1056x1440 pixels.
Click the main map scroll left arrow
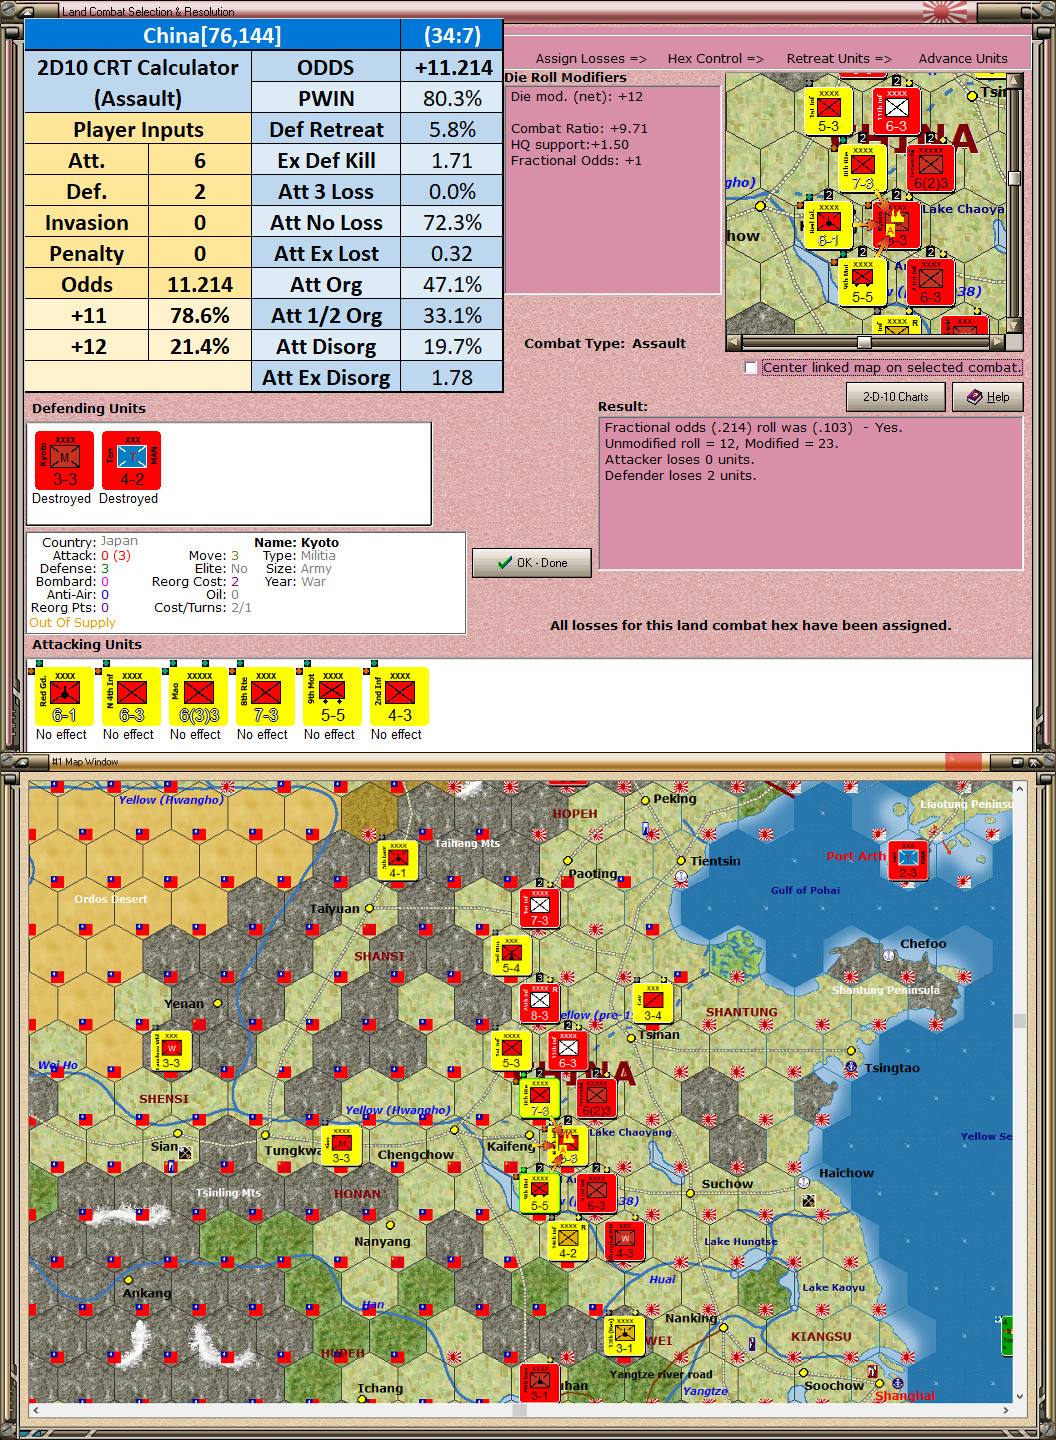coord(36,1411)
